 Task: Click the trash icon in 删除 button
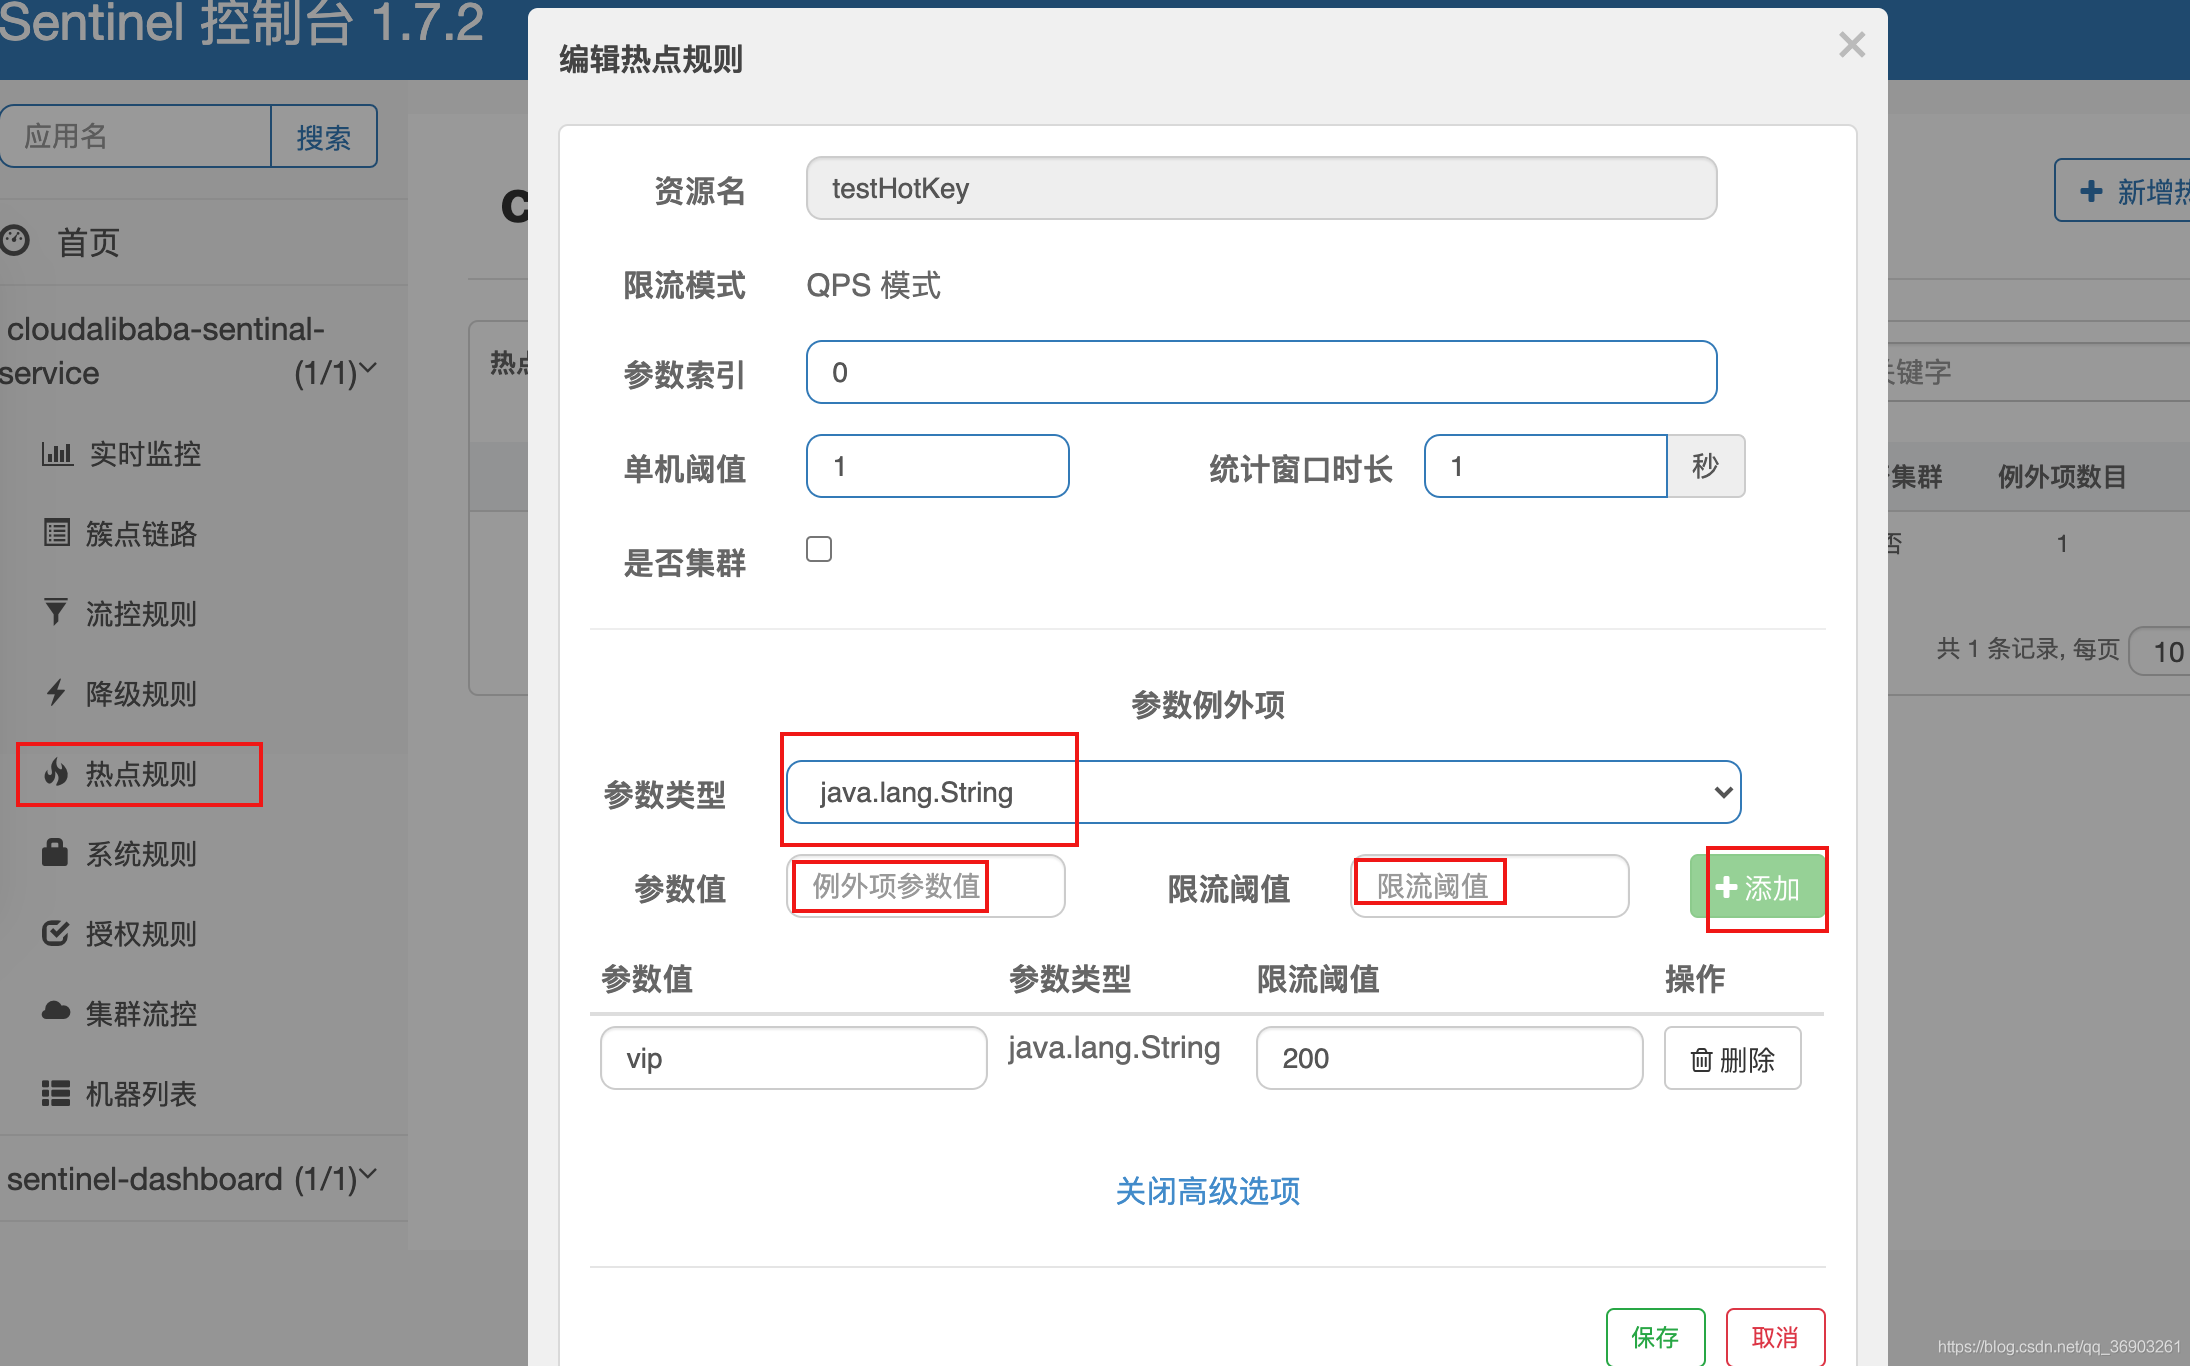[1701, 1059]
